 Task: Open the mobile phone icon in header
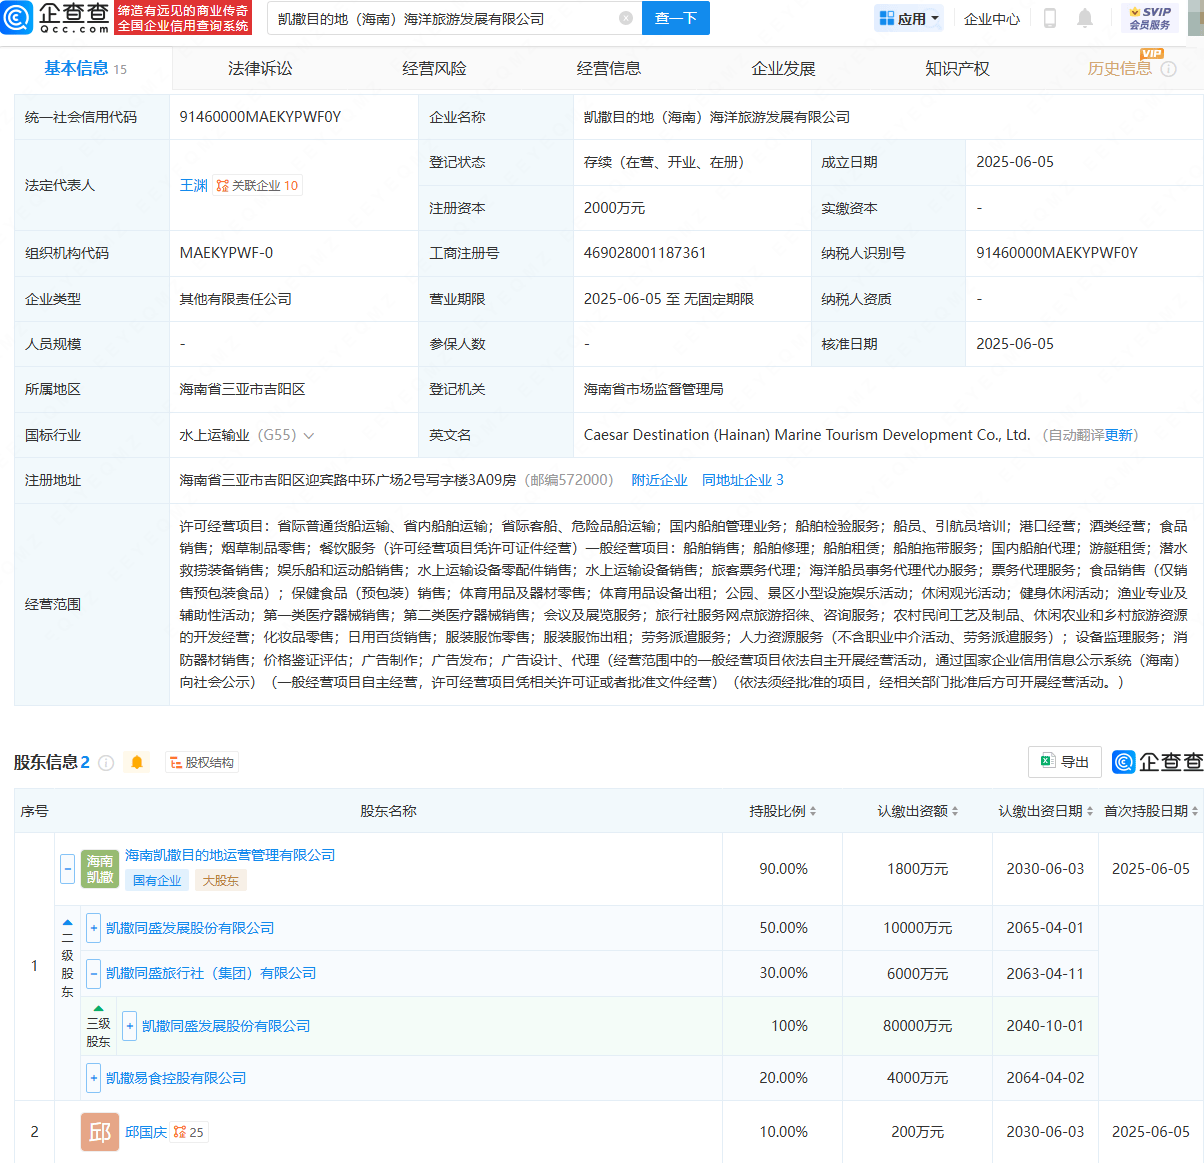[1050, 18]
